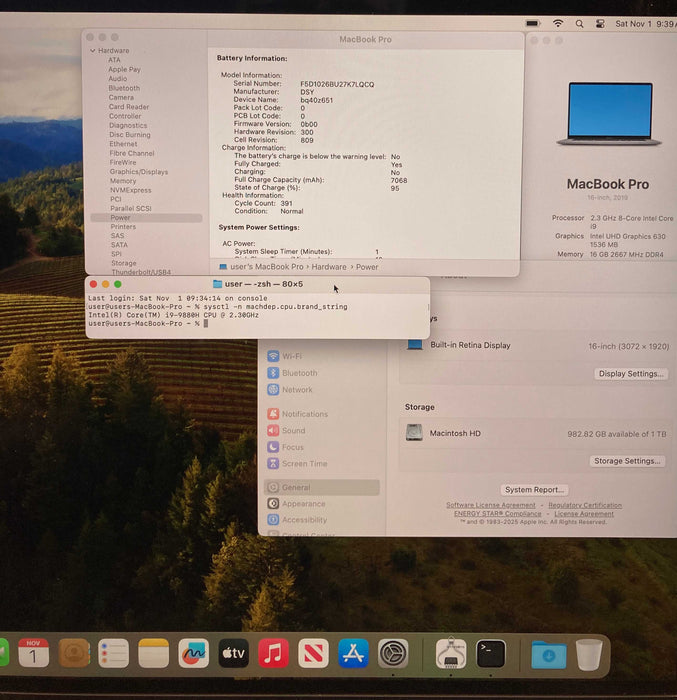Select Storage in System Information sidebar
677x700 pixels.
pos(124,263)
